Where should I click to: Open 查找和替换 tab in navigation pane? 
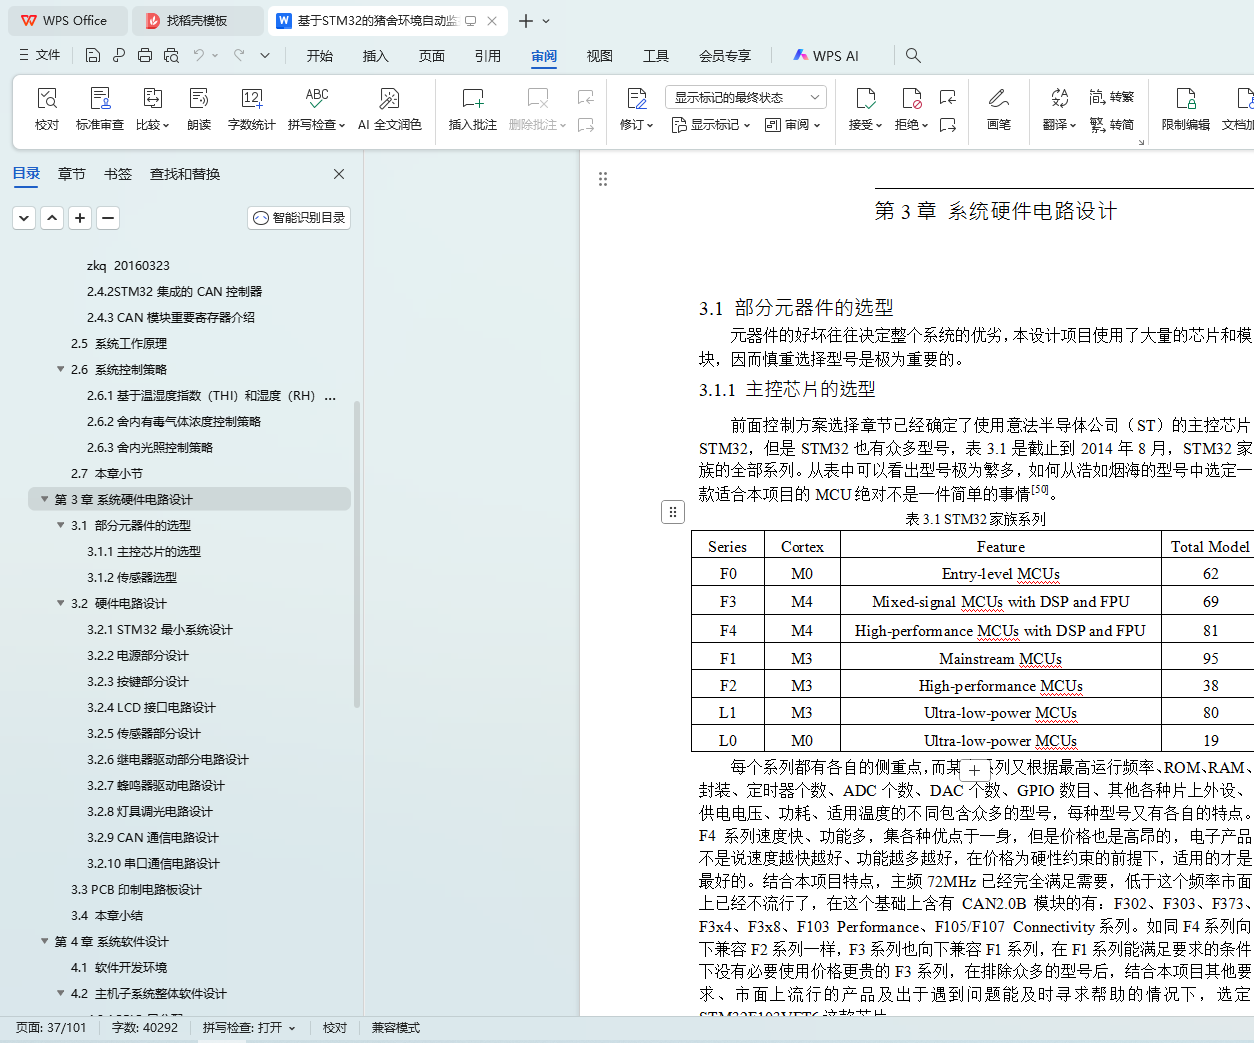(x=185, y=174)
